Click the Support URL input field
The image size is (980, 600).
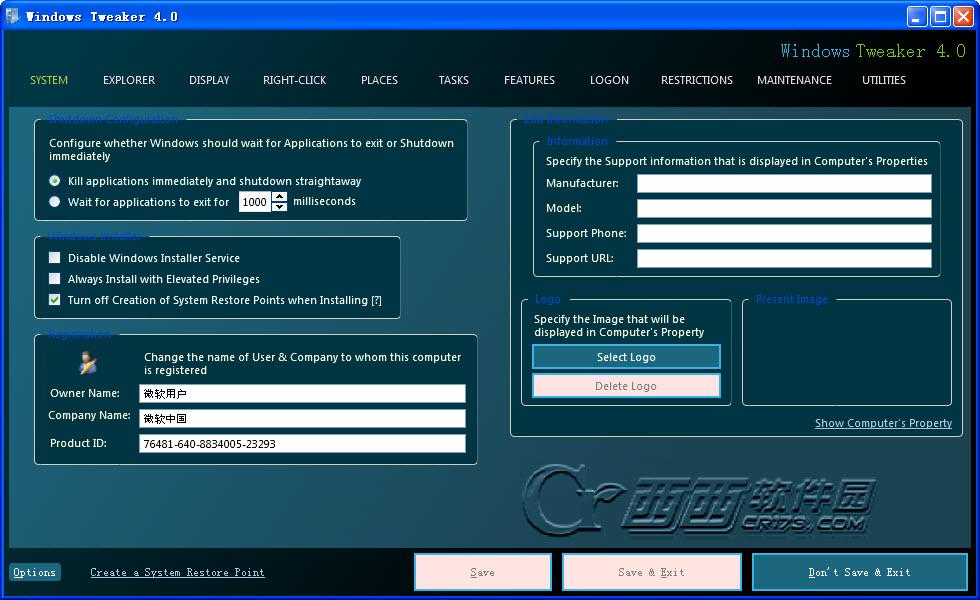pos(784,258)
